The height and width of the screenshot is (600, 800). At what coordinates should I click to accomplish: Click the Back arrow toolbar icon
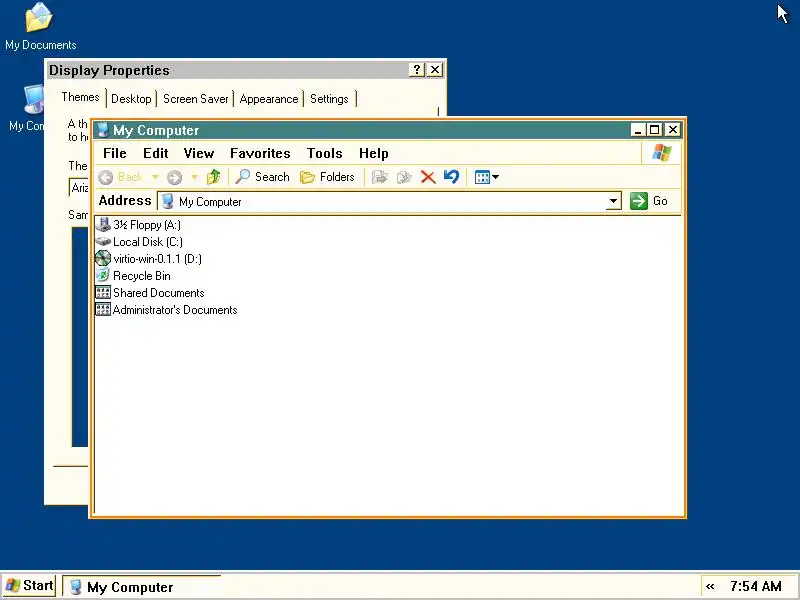click(x=106, y=177)
